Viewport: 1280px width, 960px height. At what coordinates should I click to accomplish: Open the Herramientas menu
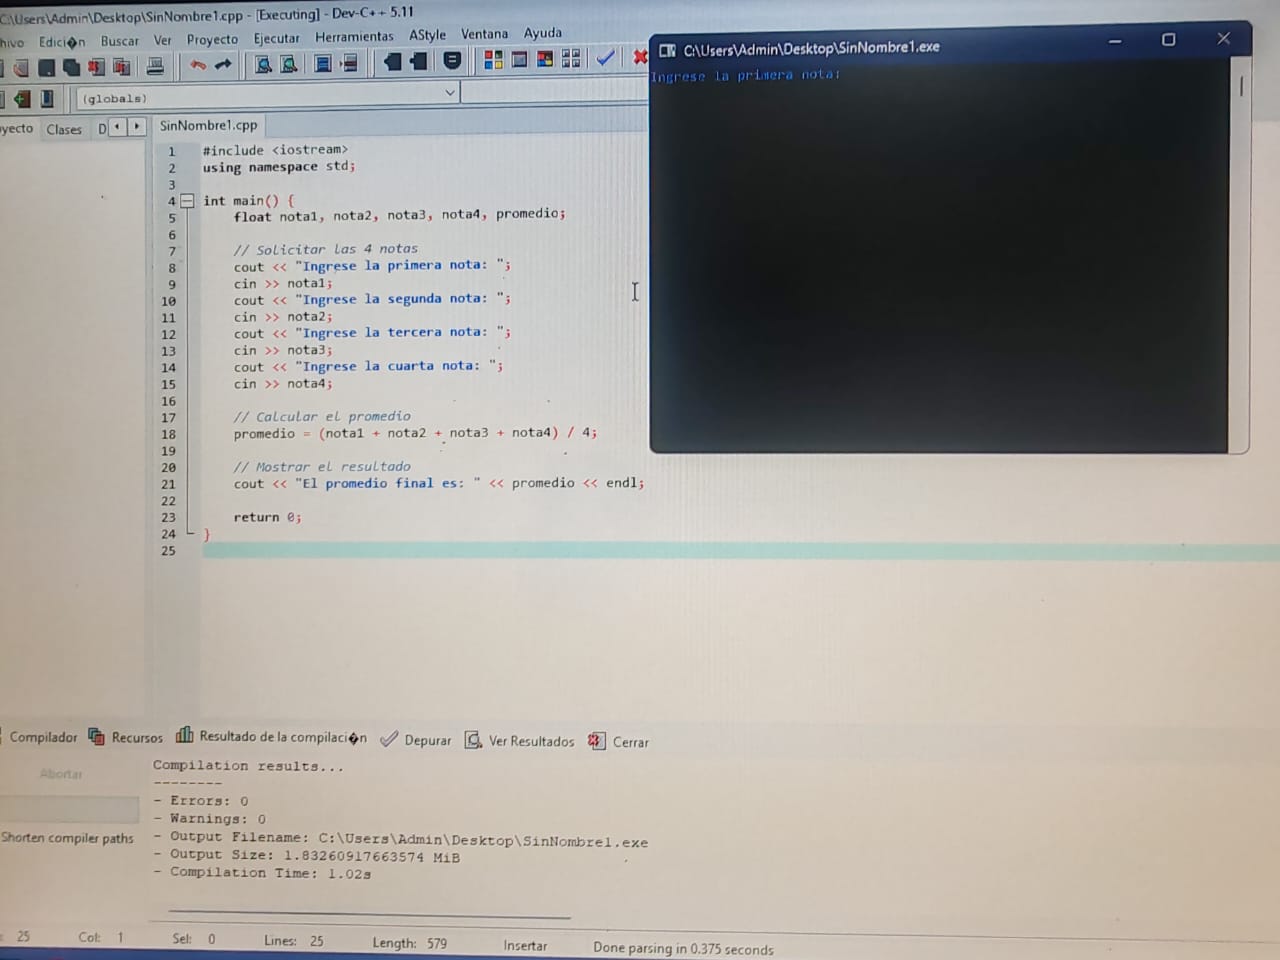pyautogui.click(x=354, y=37)
